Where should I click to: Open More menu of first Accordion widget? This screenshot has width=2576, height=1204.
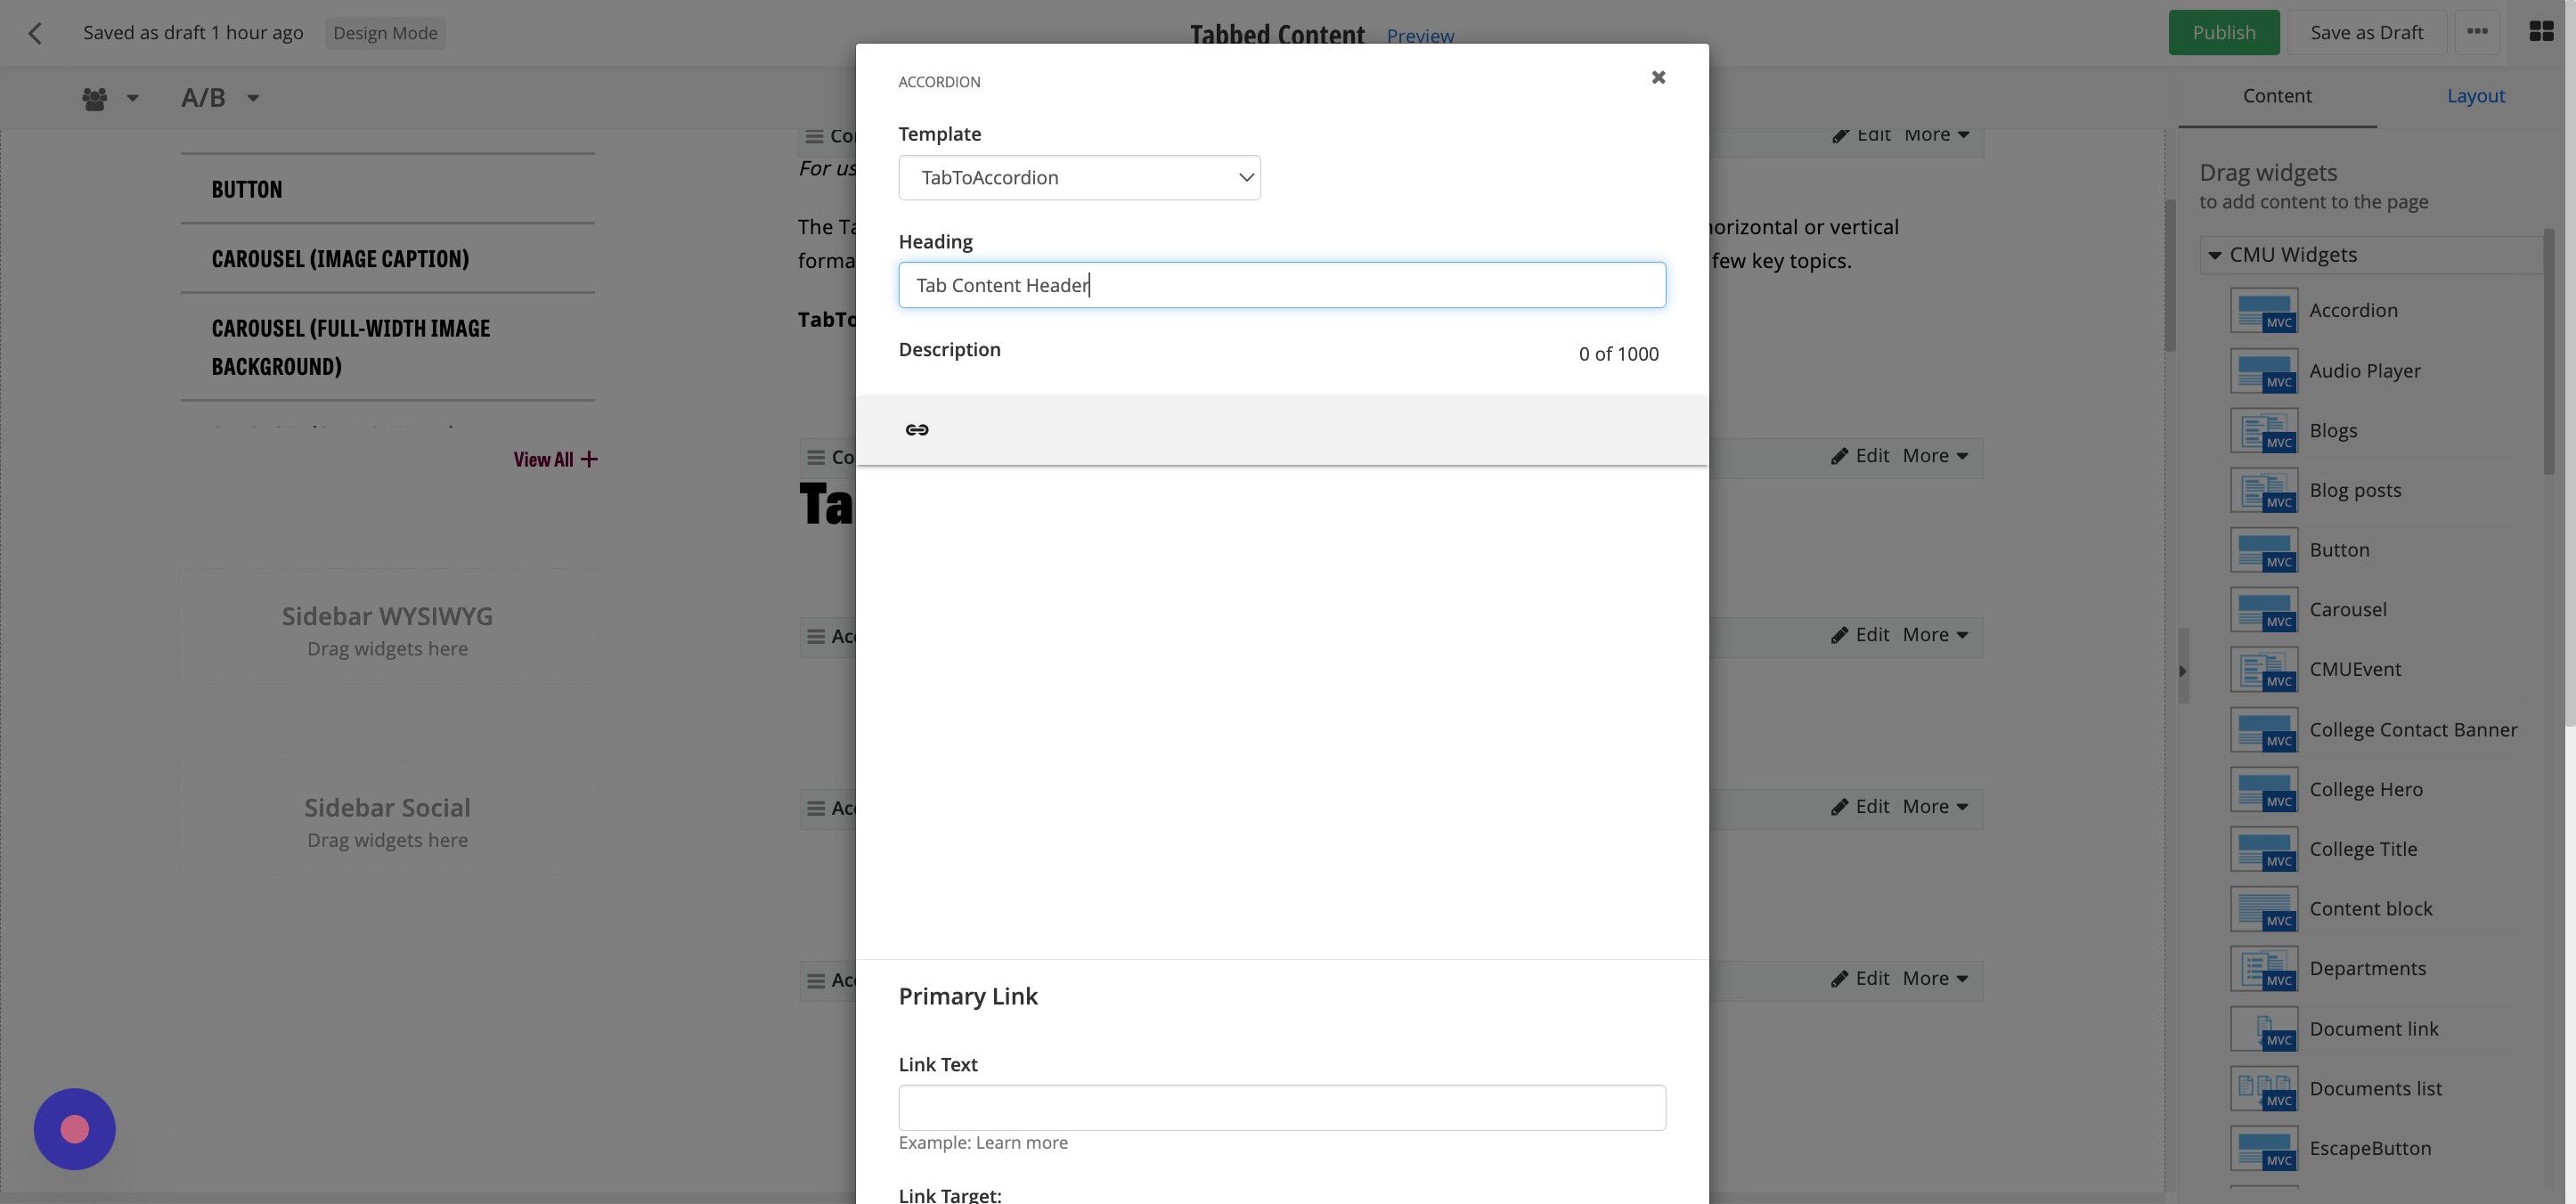tap(1935, 635)
